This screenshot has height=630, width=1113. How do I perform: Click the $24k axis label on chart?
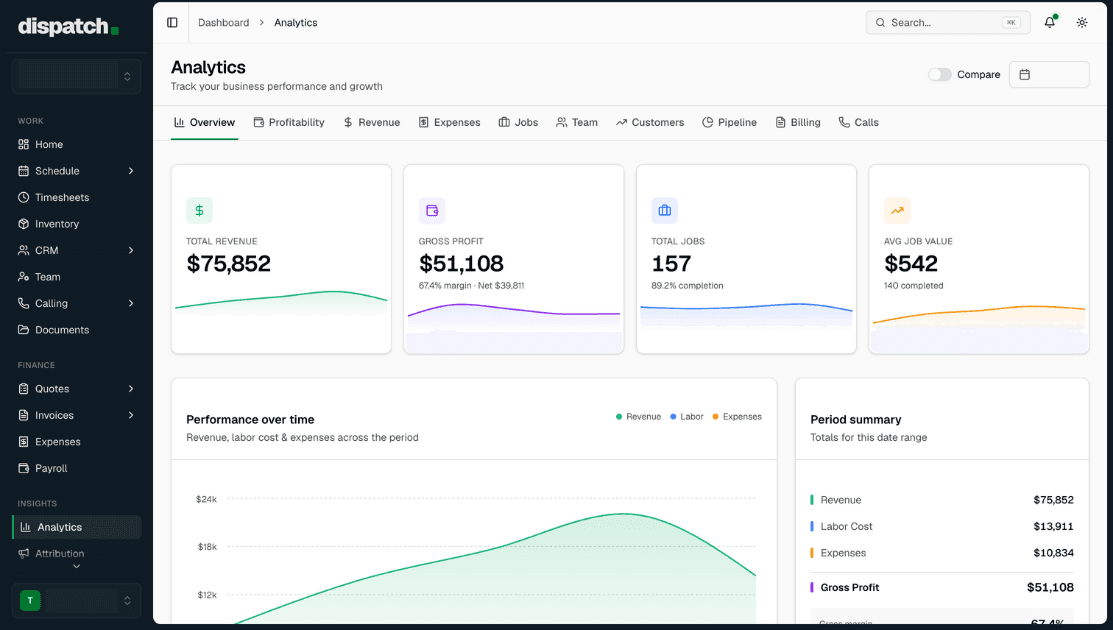click(207, 499)
